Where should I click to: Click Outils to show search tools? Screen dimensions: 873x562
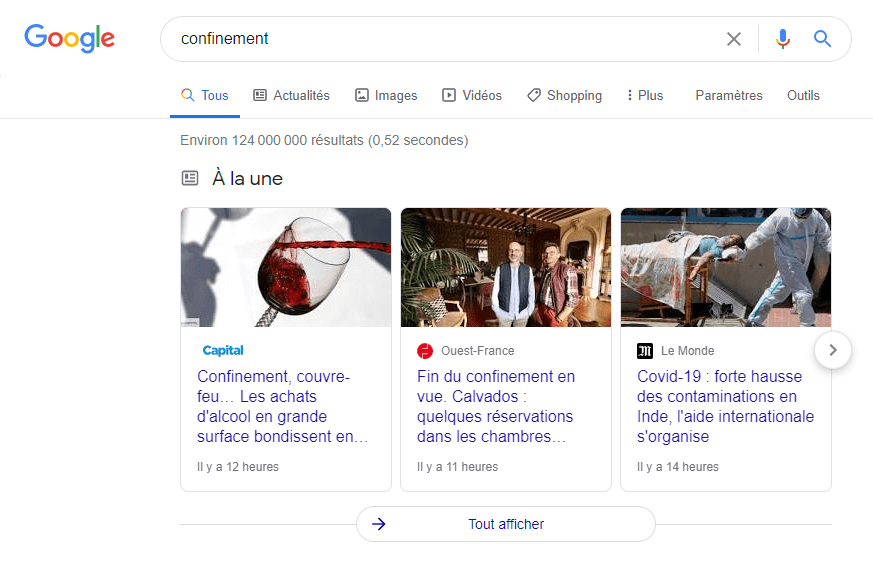click(x=803, y=95)
